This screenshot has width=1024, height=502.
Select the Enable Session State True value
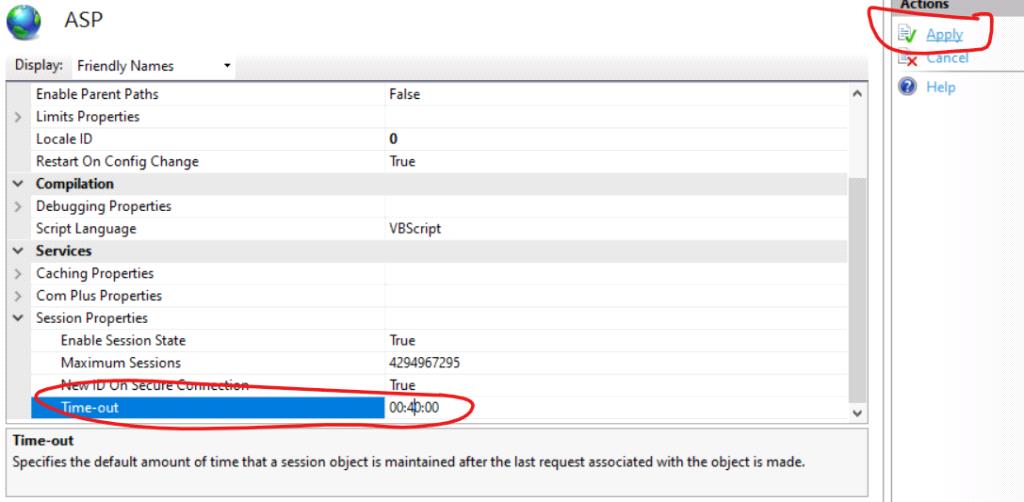tap(402, 341)
